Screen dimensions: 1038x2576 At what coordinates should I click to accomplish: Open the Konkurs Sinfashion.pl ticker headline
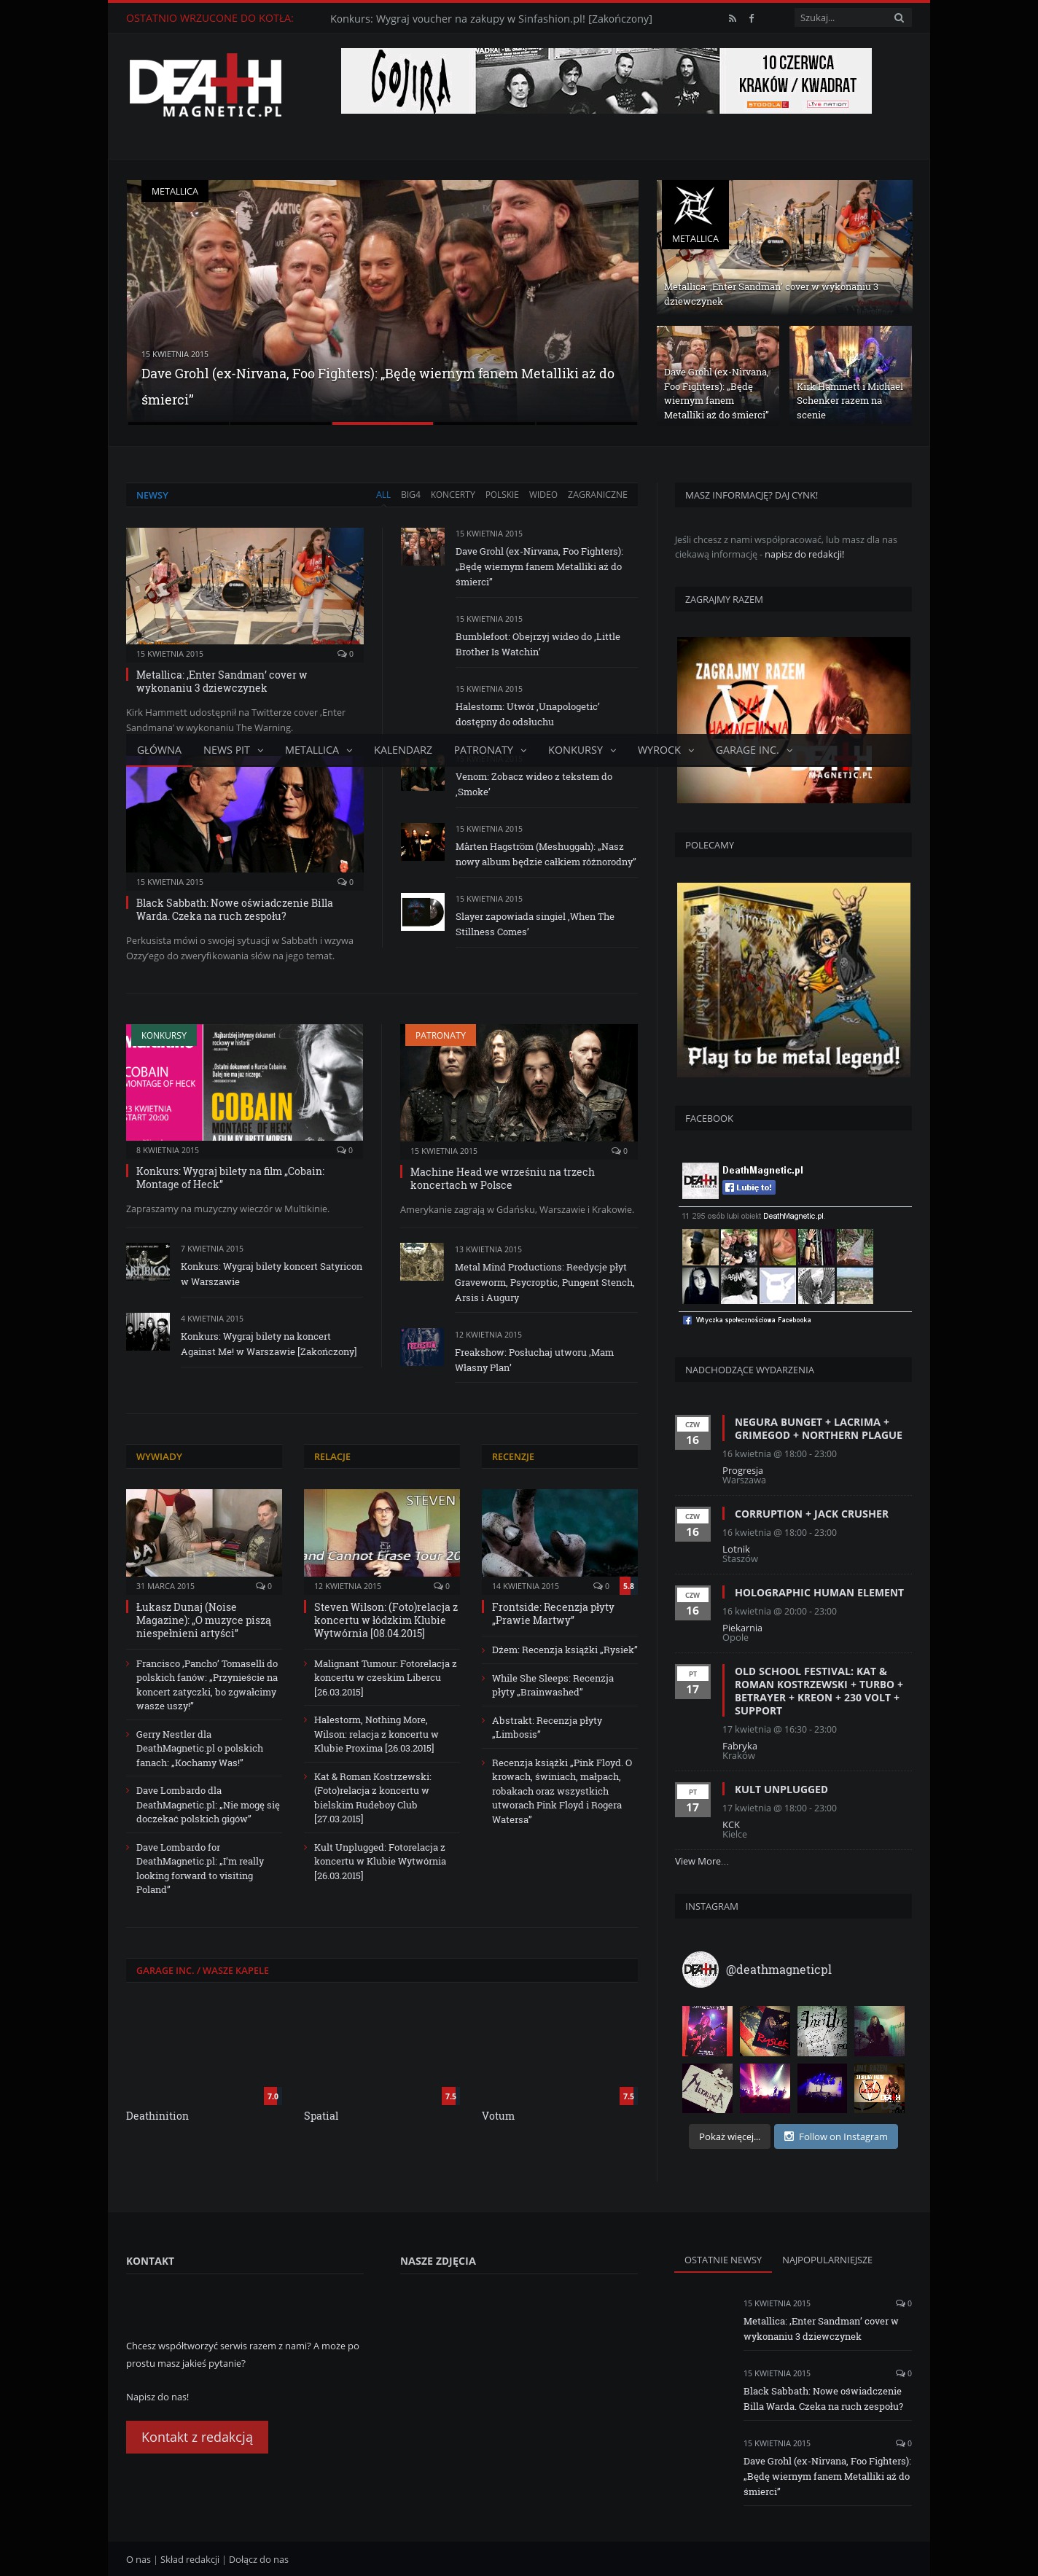491,18
